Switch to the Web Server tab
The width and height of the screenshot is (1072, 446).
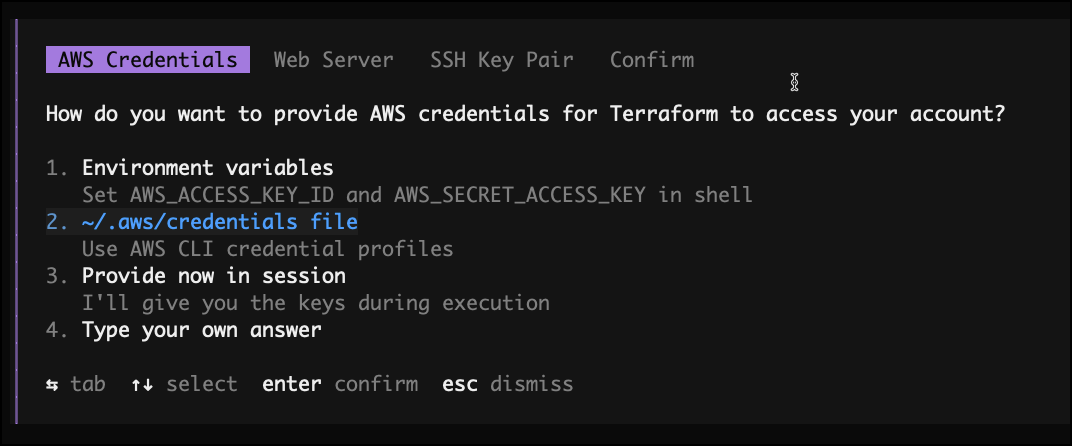click(333, 60)
